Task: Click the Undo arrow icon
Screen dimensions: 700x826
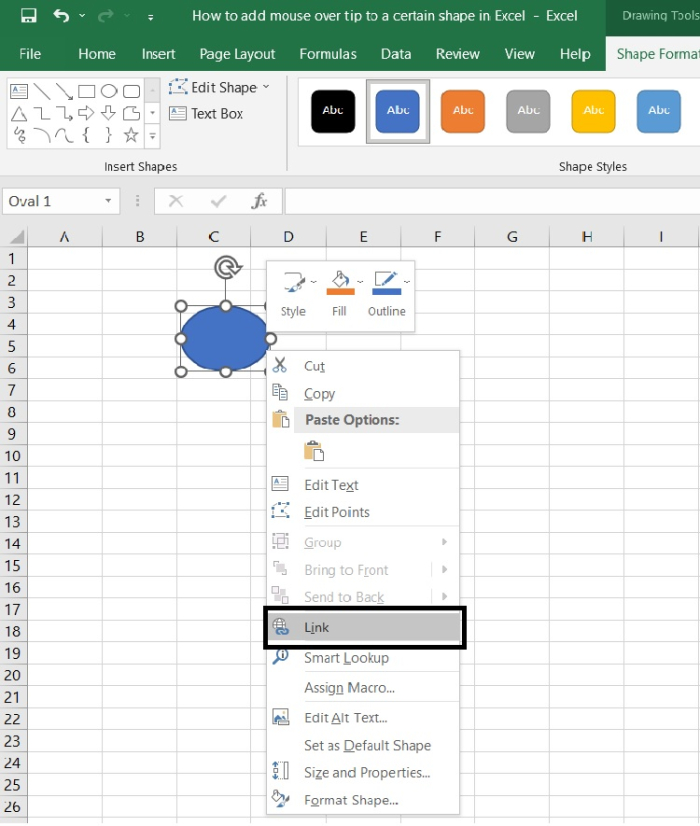Action: 61,16
